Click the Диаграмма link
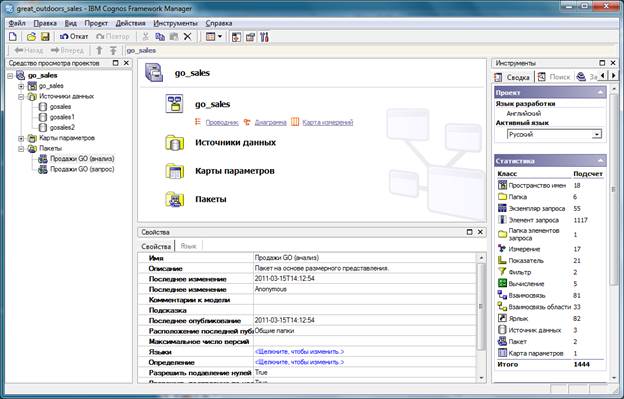This screenshot has height=399, width=624. tap(270, 123)
